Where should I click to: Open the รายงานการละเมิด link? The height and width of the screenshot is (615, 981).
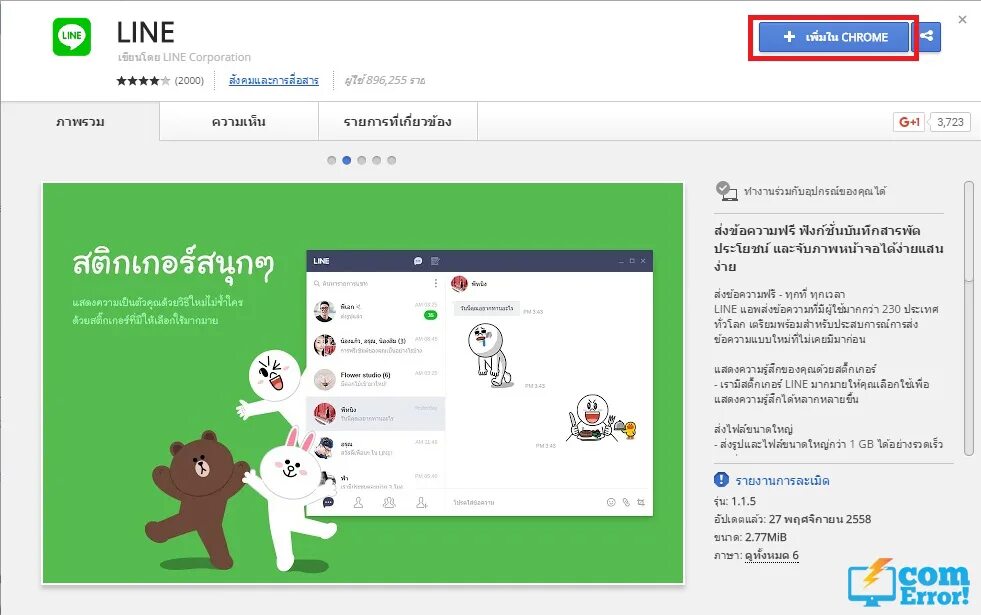782,480
